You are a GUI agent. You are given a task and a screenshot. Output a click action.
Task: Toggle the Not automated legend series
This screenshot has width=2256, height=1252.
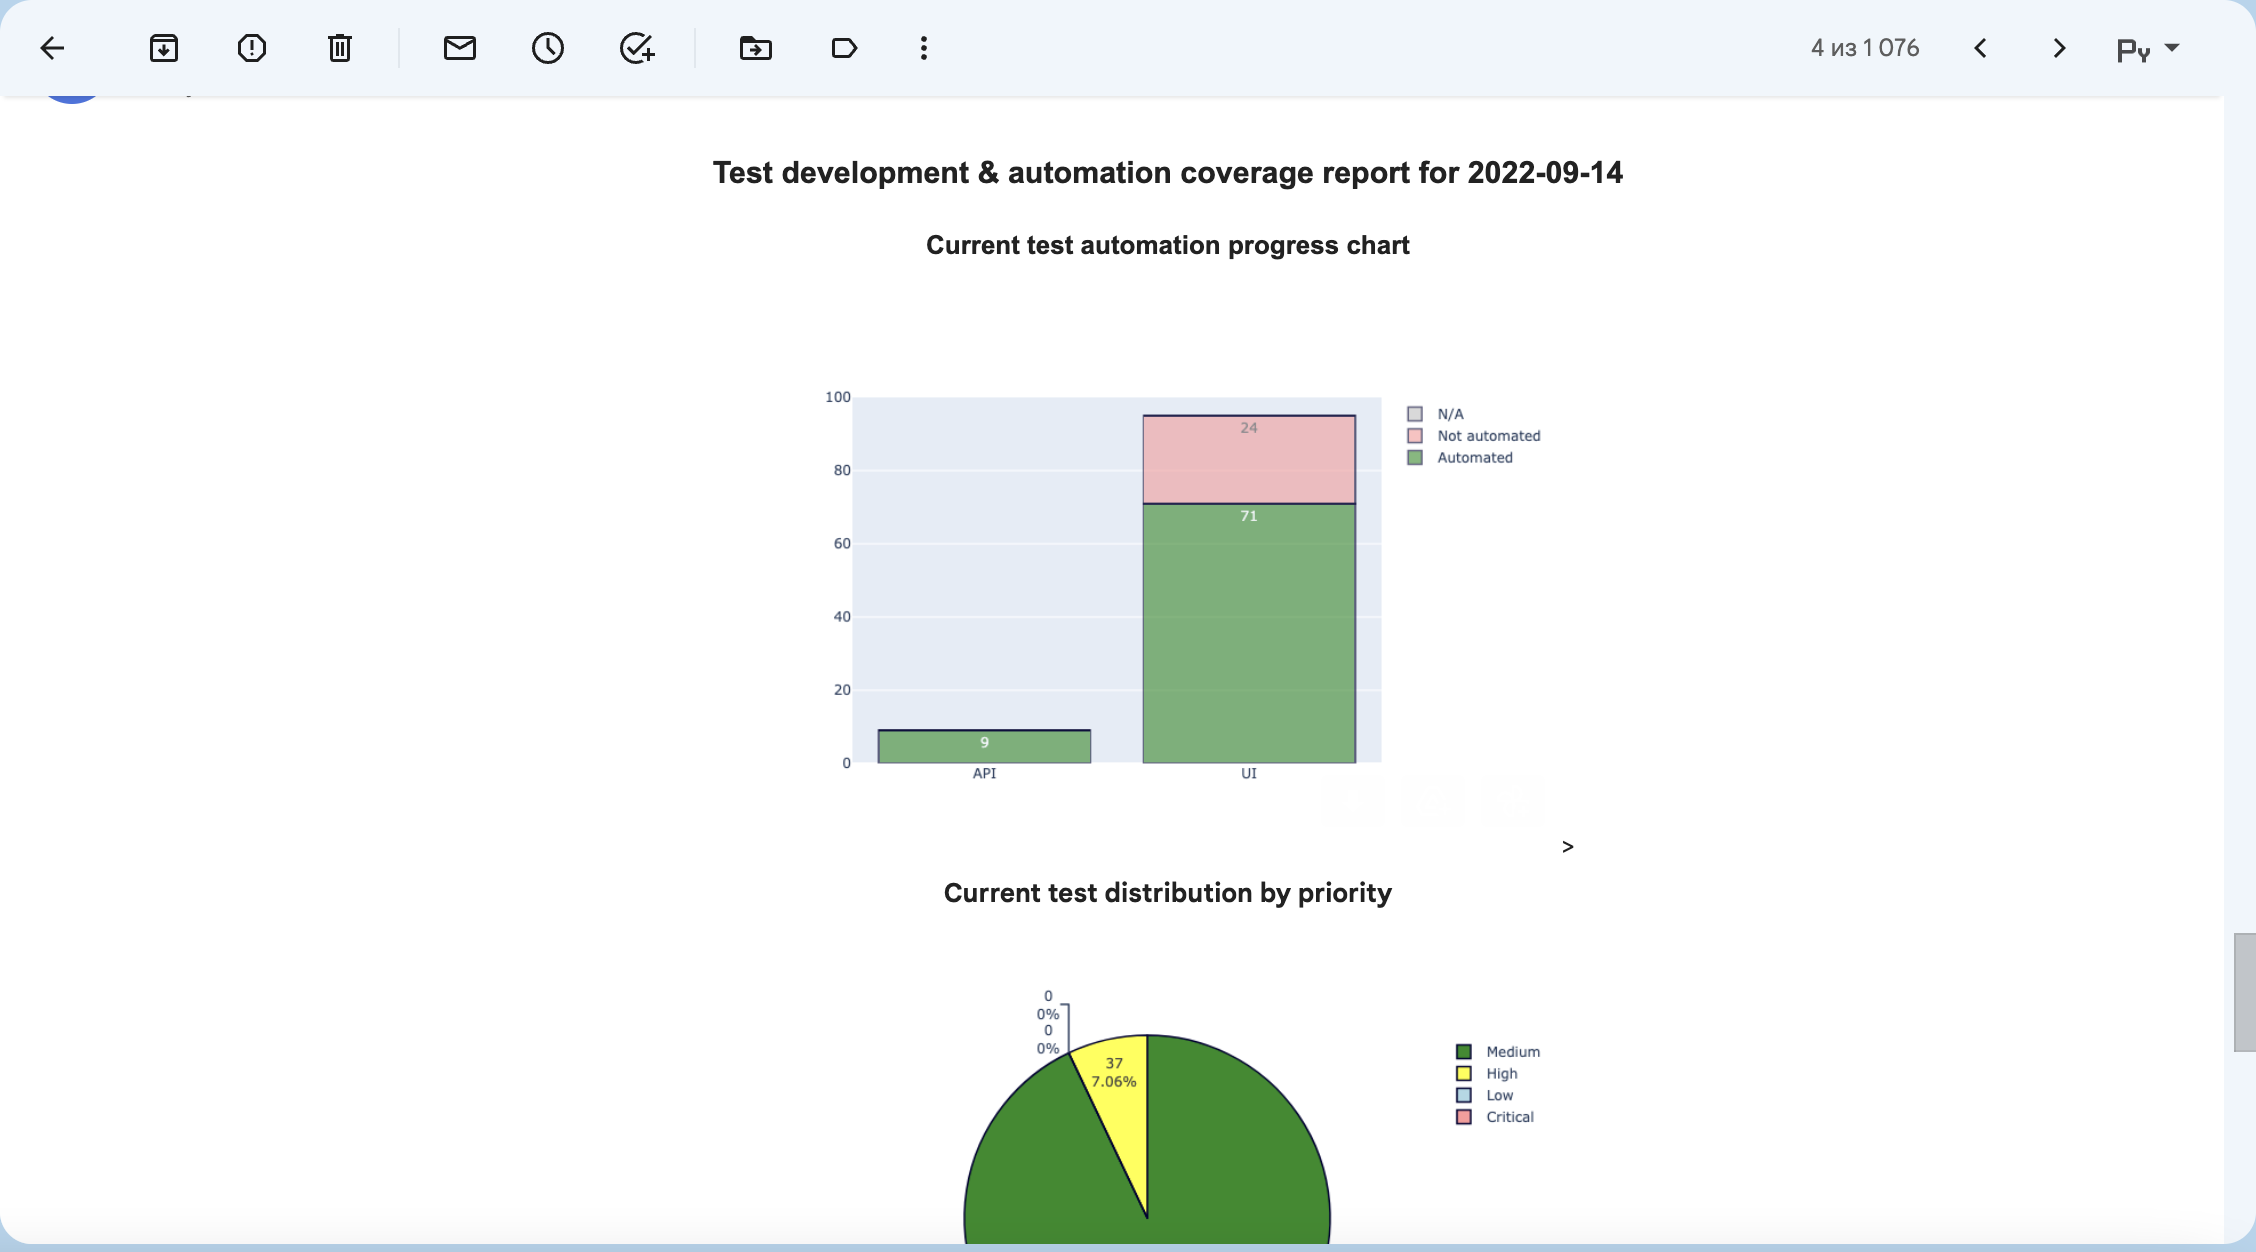click(x=1488, y=436)
